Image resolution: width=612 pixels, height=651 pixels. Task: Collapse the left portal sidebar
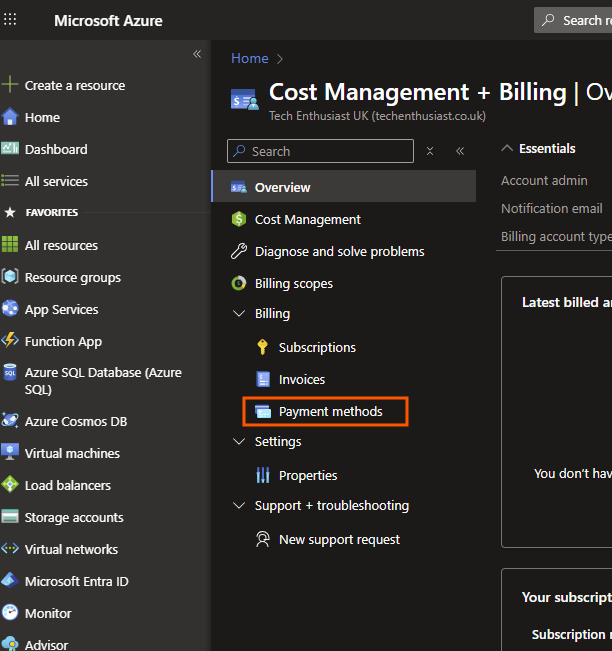click(197, 54)
